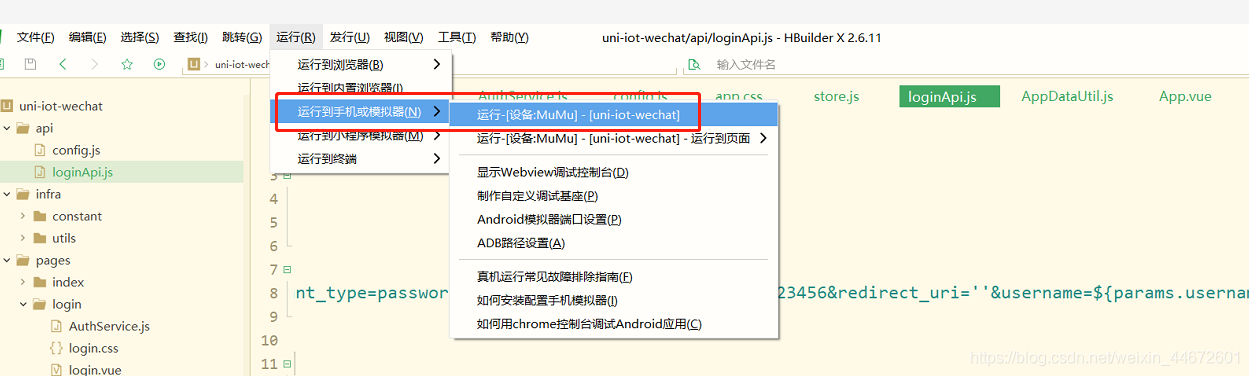Click line number 8 in the gutter
Viewport: 1249px width, 376px height.
(273, 293)
